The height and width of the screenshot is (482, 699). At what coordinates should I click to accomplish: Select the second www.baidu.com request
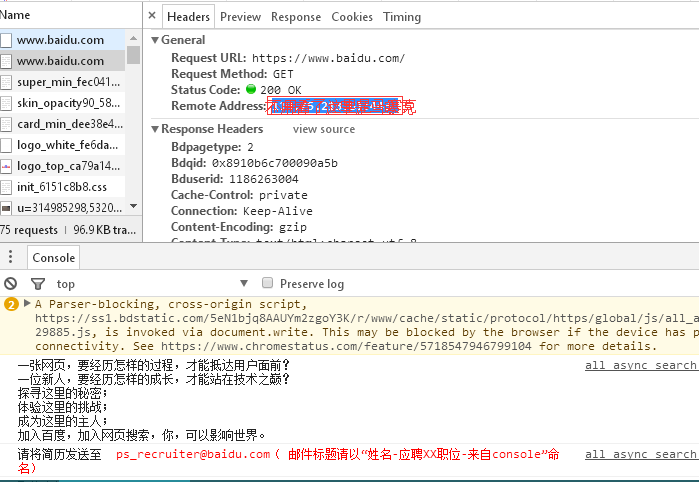coord(60,61)
